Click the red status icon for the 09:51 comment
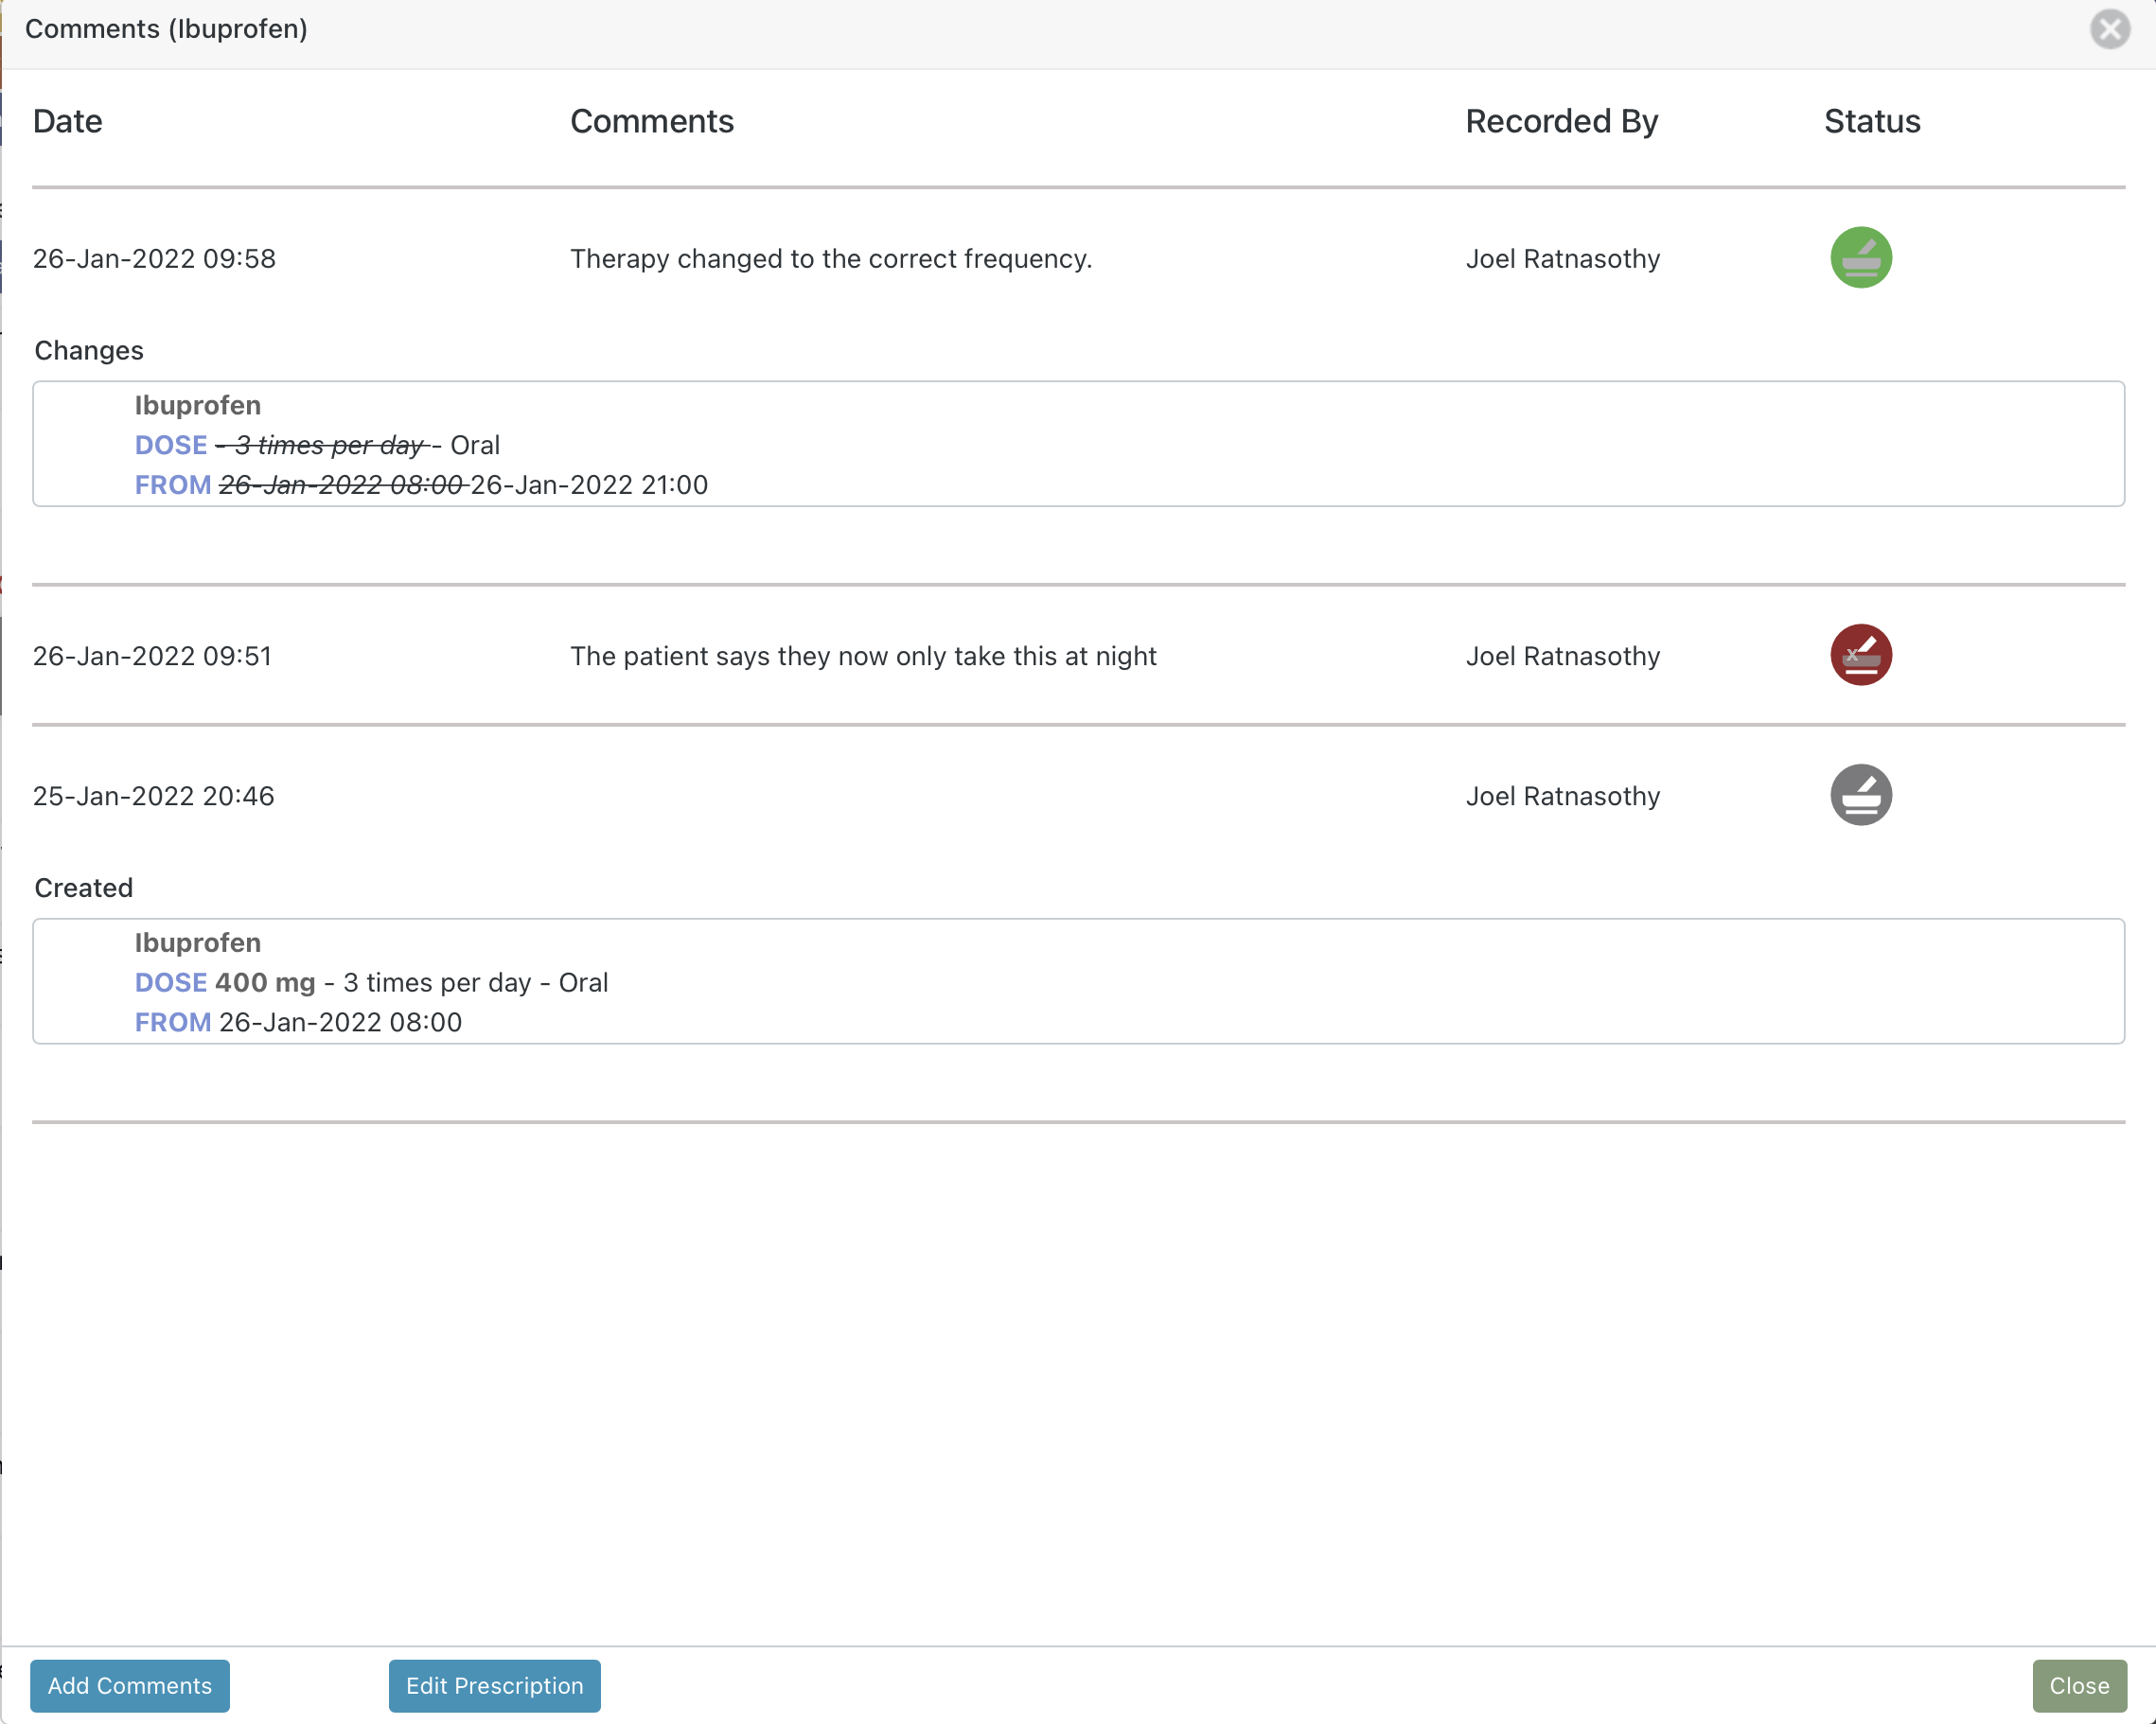 pos(1860,655)
